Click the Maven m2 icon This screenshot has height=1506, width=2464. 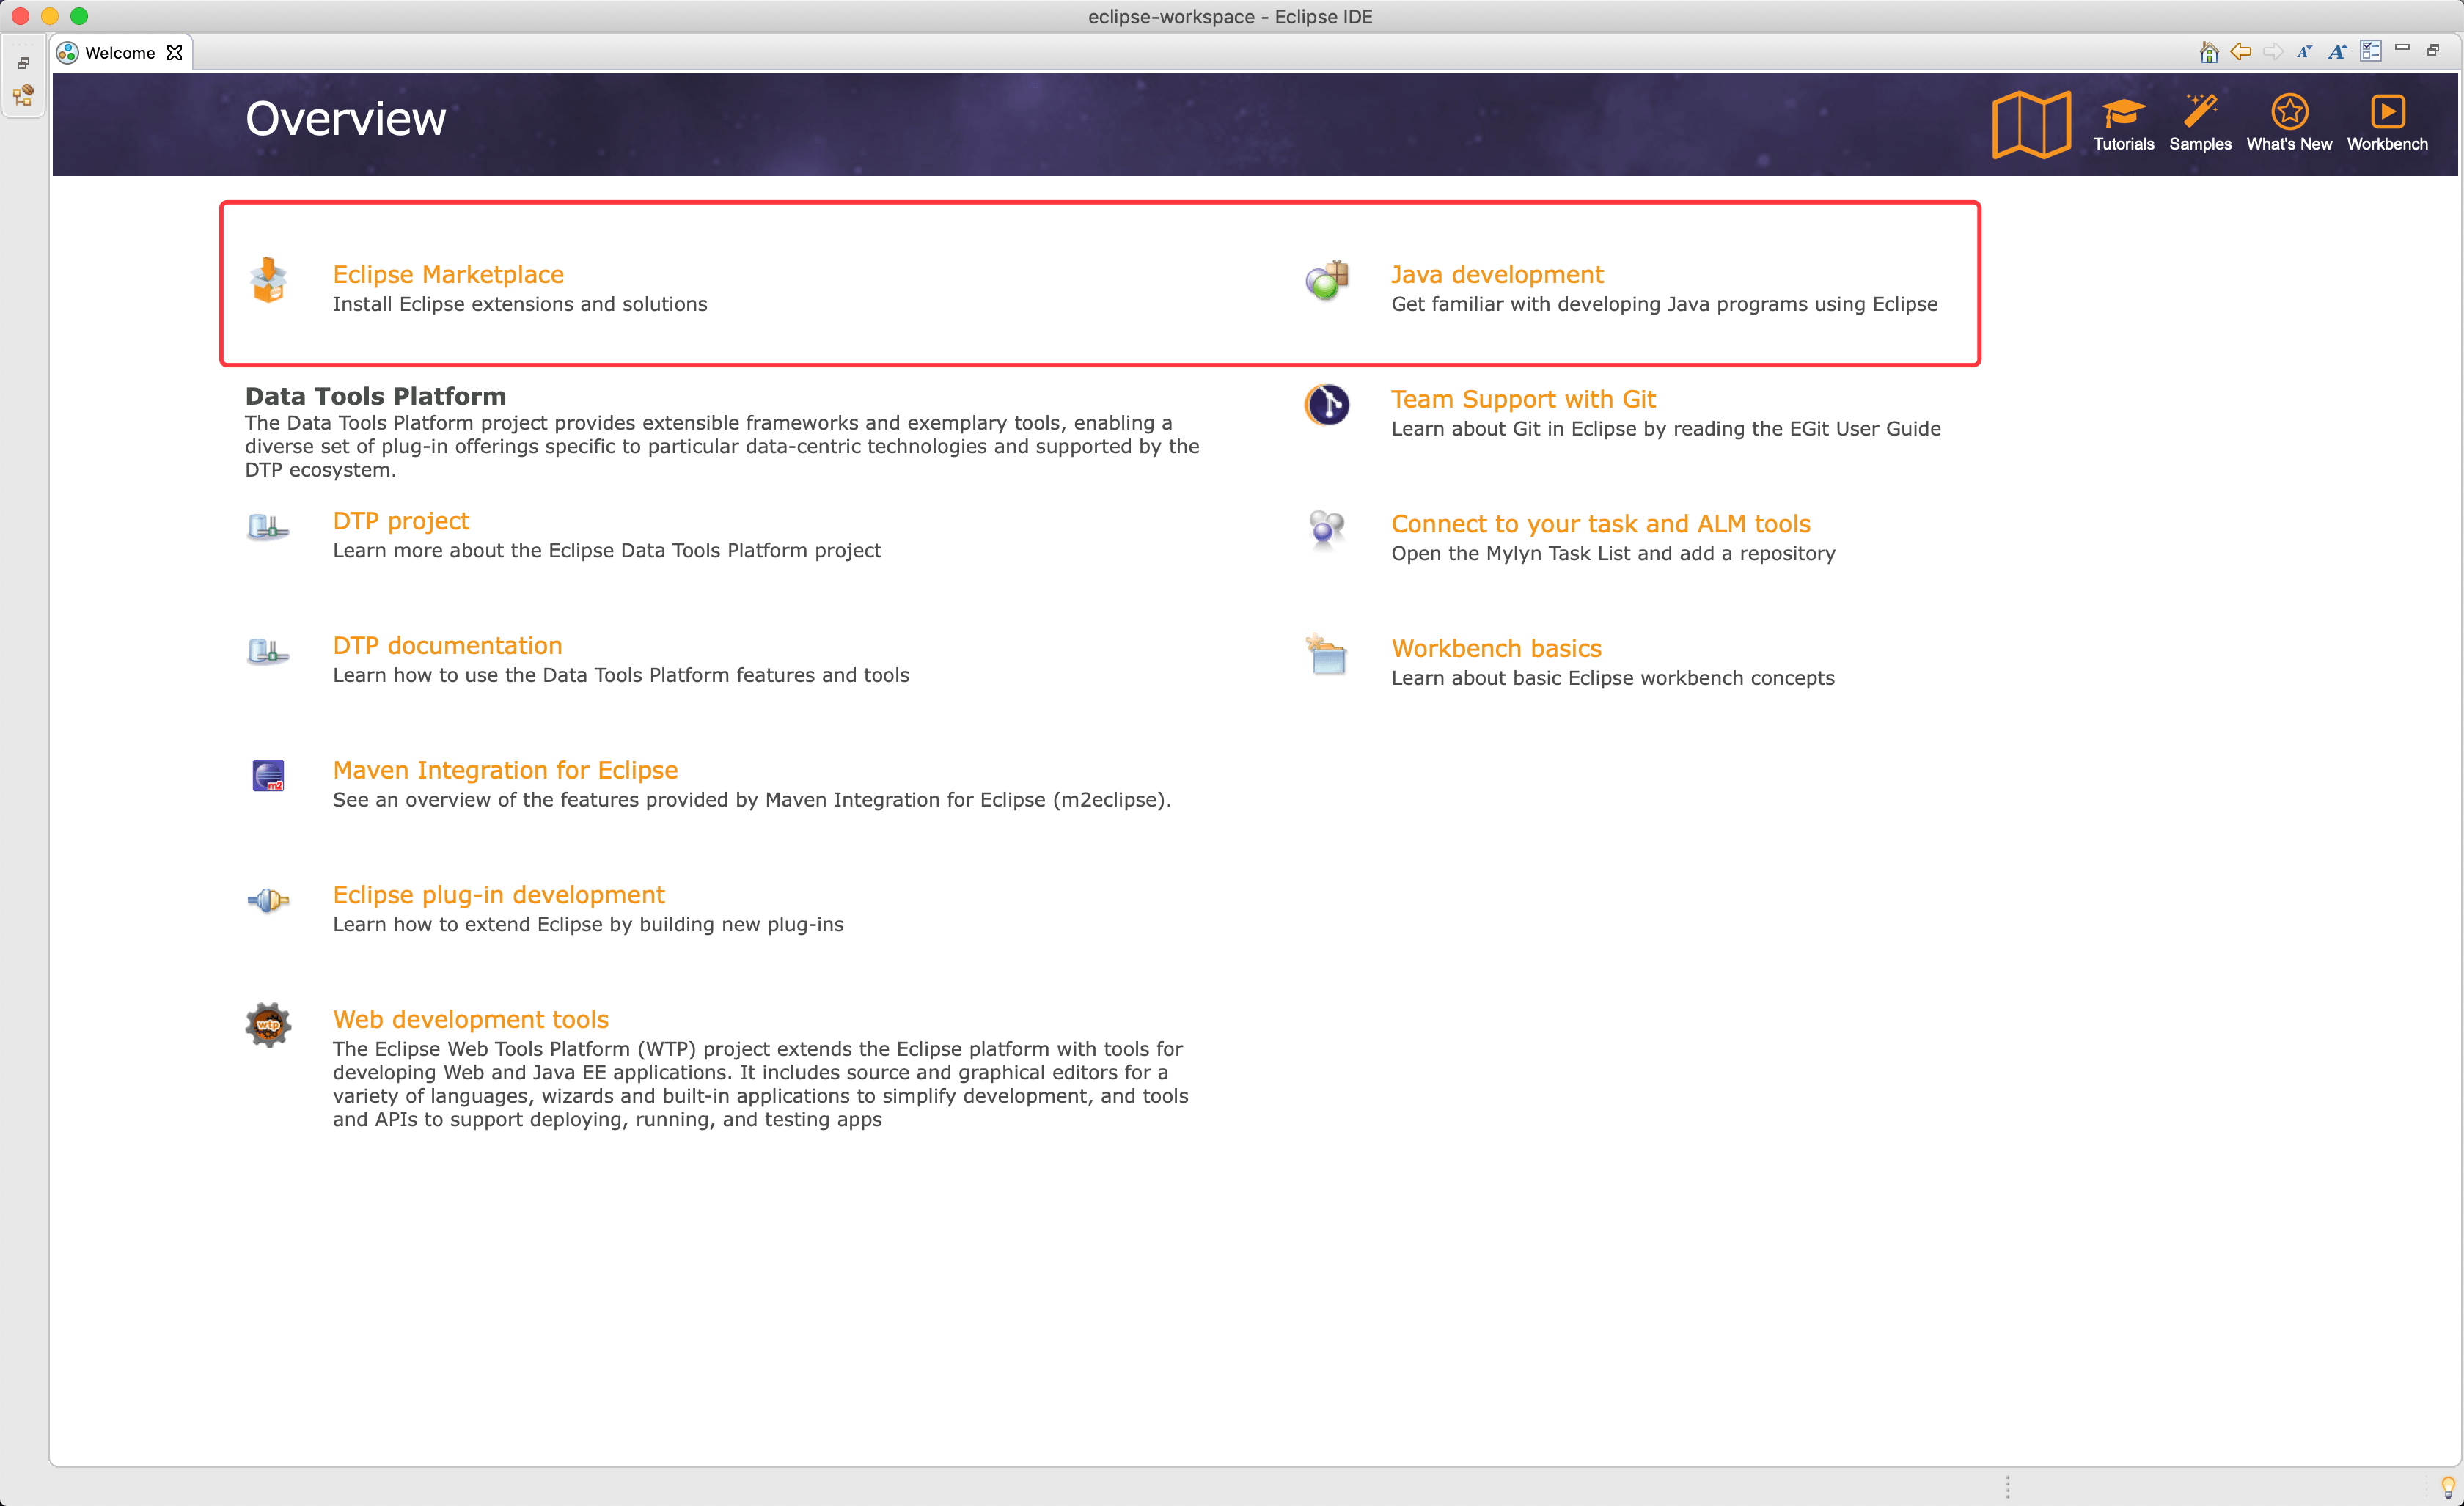tap(268, 776)
